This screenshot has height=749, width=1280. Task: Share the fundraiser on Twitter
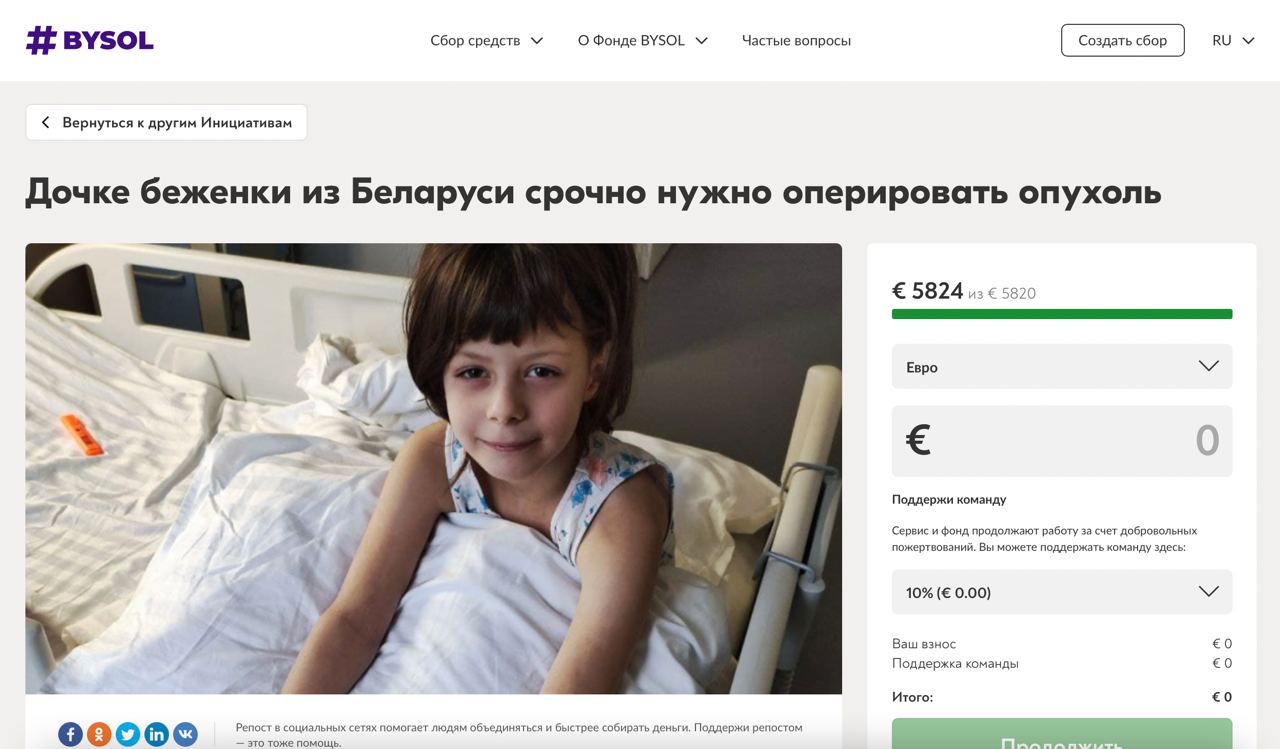[128, 734]
